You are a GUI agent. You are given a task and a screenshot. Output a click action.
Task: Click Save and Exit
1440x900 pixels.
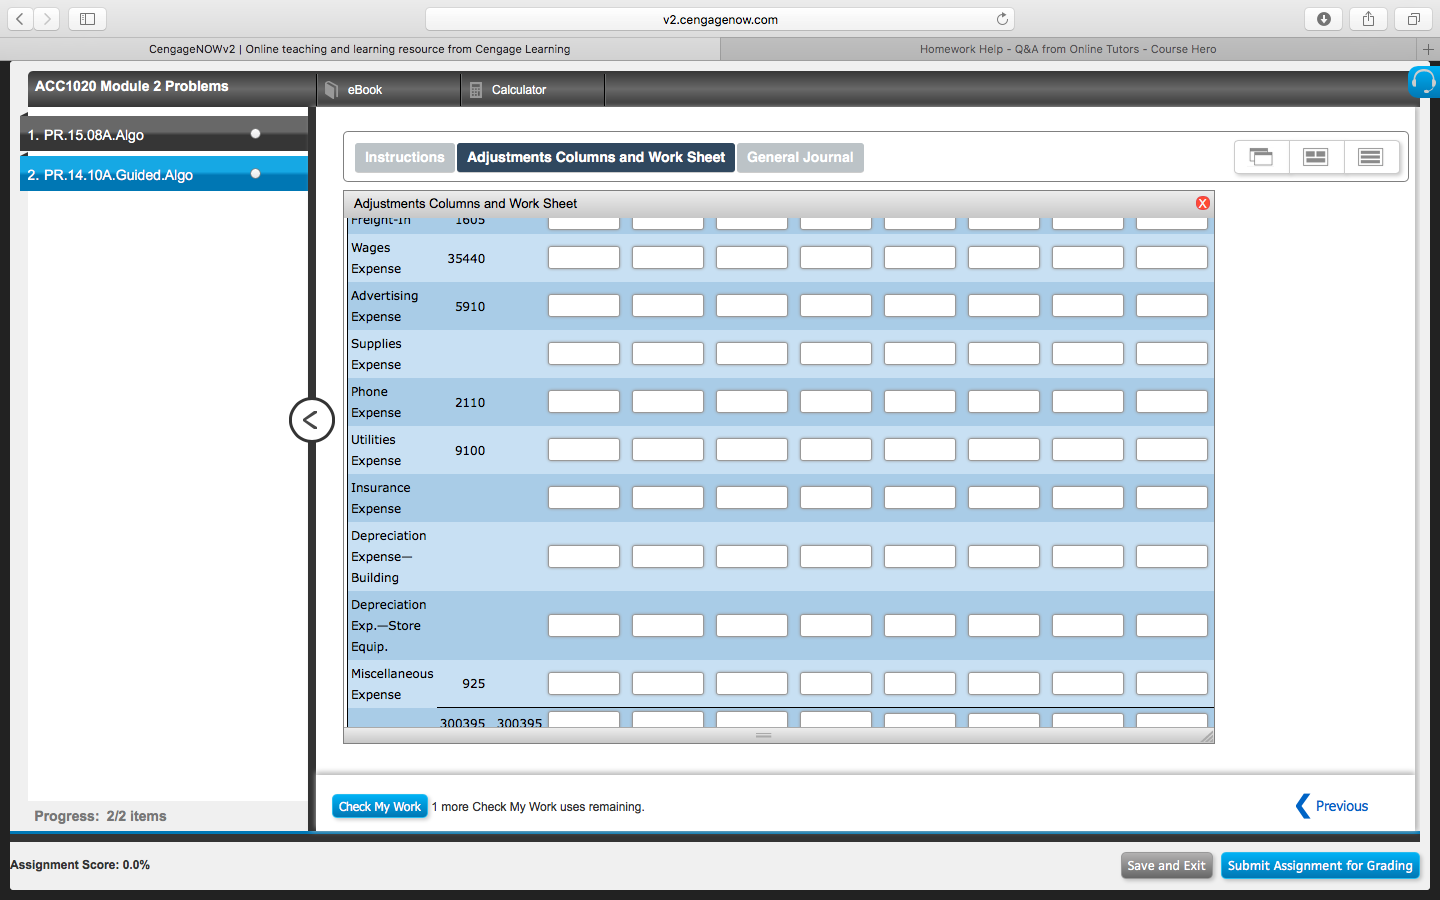pyautogui.click(x=1166, y=865)
